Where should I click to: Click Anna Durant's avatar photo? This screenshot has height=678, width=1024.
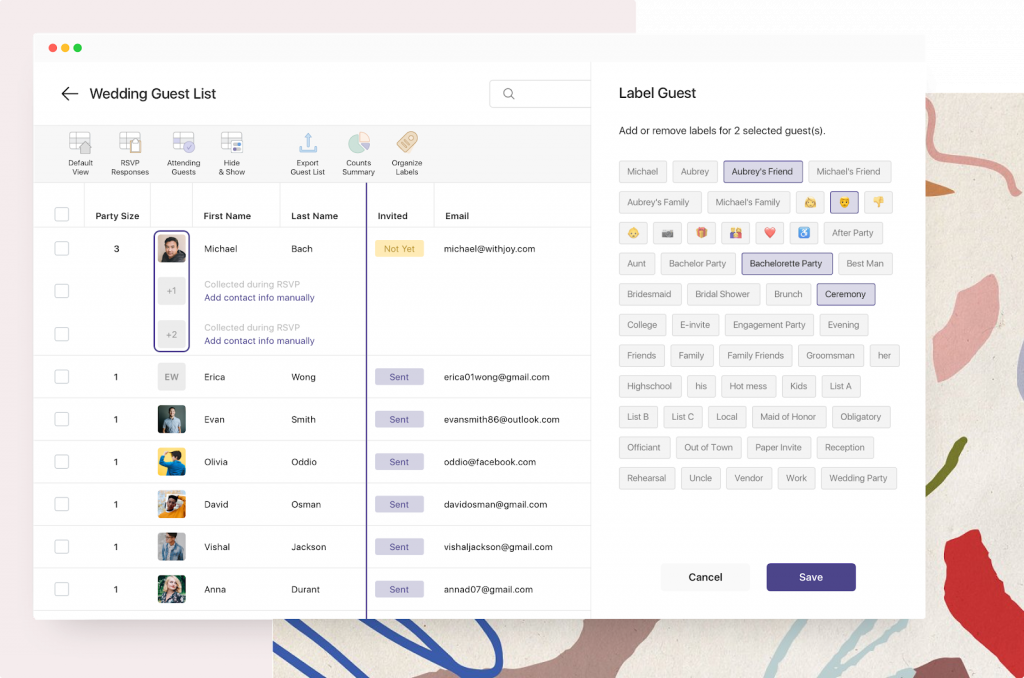pos(172,589)
